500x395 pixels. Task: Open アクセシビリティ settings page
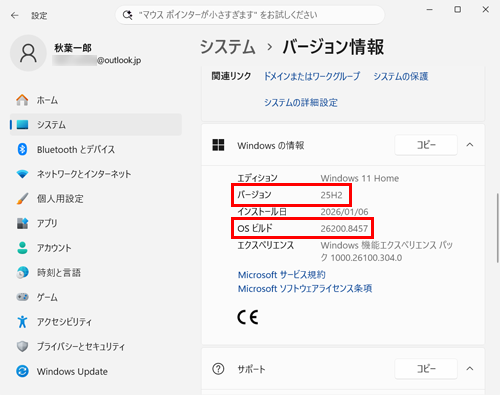pos(96,322)
